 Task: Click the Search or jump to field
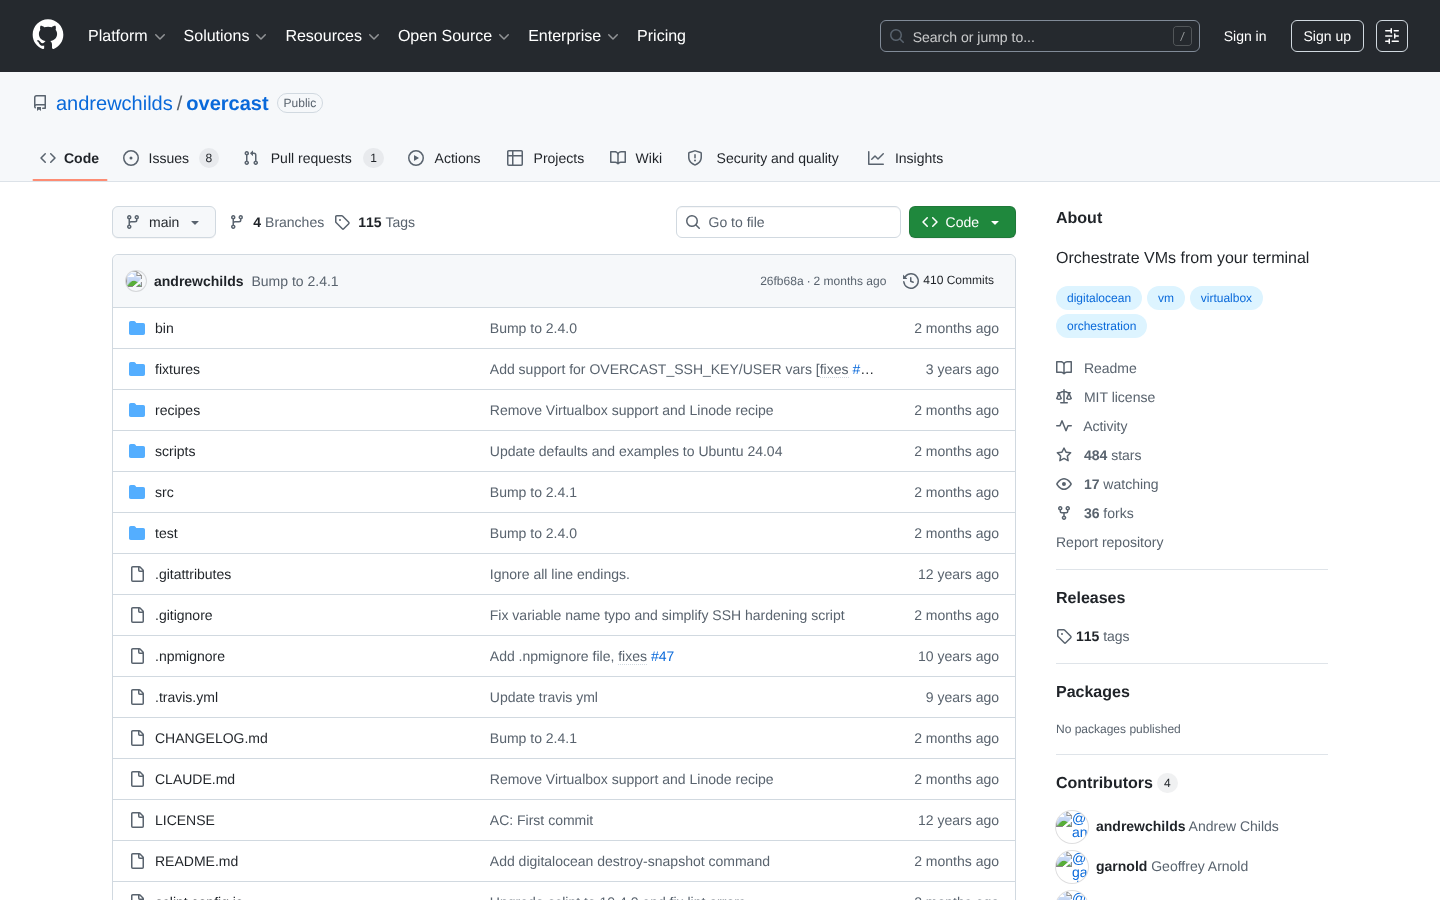1040,36
